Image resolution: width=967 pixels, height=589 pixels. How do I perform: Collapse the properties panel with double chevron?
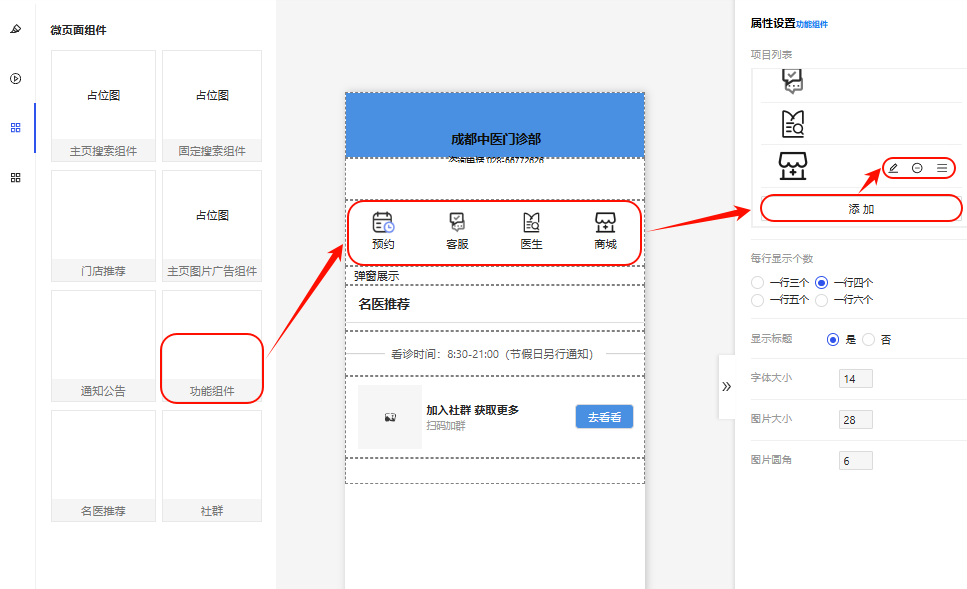726,386
